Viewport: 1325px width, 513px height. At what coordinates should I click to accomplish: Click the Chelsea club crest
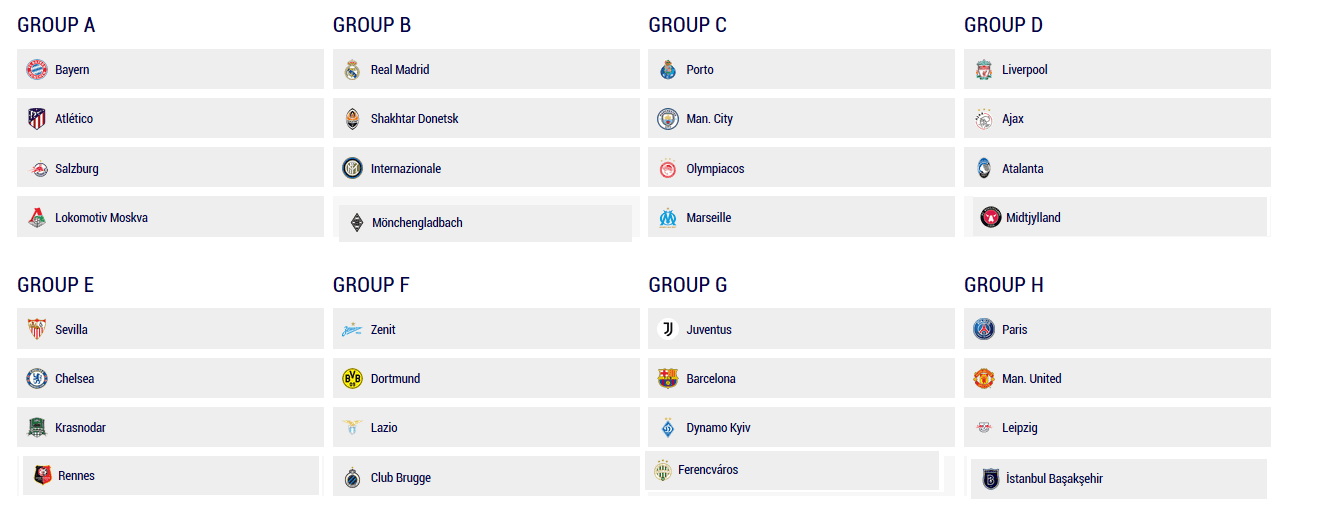[37, 378]
